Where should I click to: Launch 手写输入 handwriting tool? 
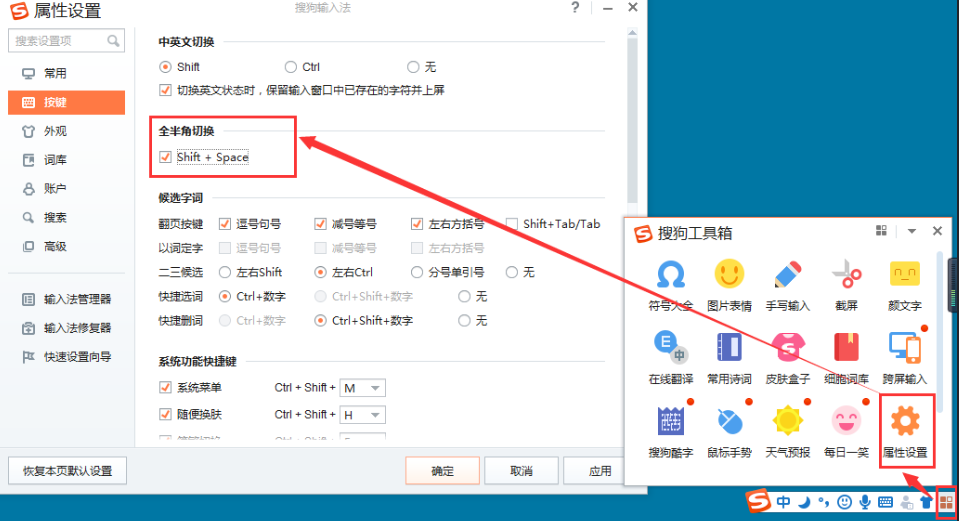pos(788,285)
